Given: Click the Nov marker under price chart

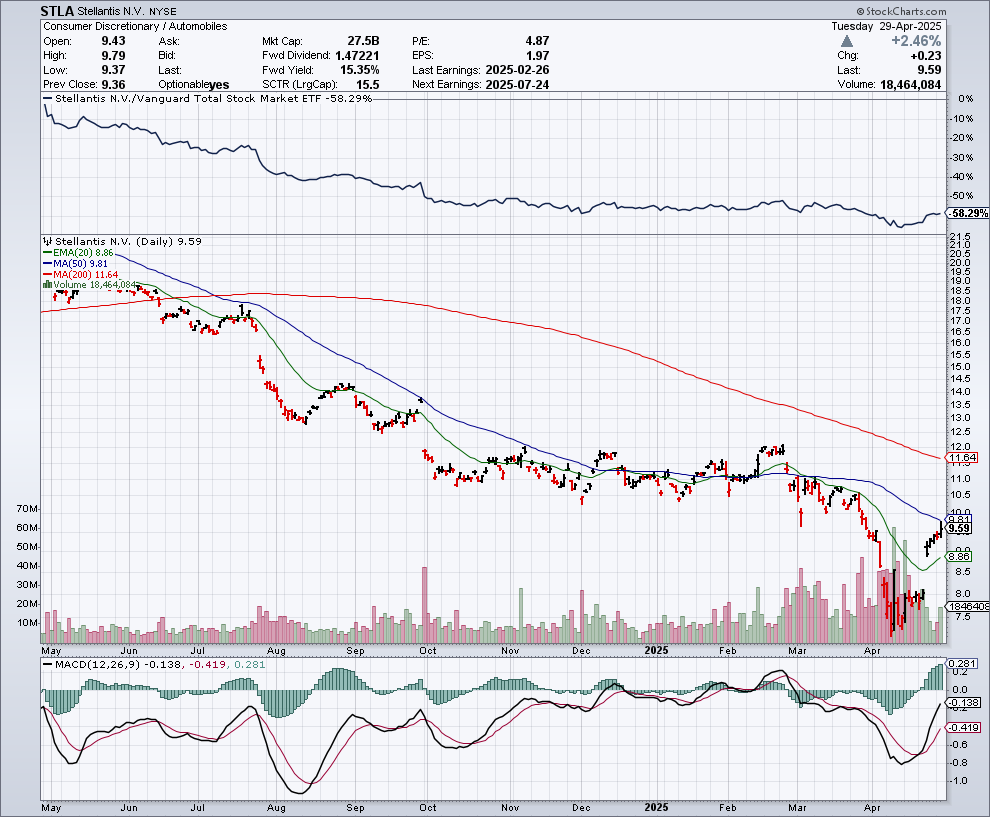Looking at the screenshot, I should click(510, 650).
